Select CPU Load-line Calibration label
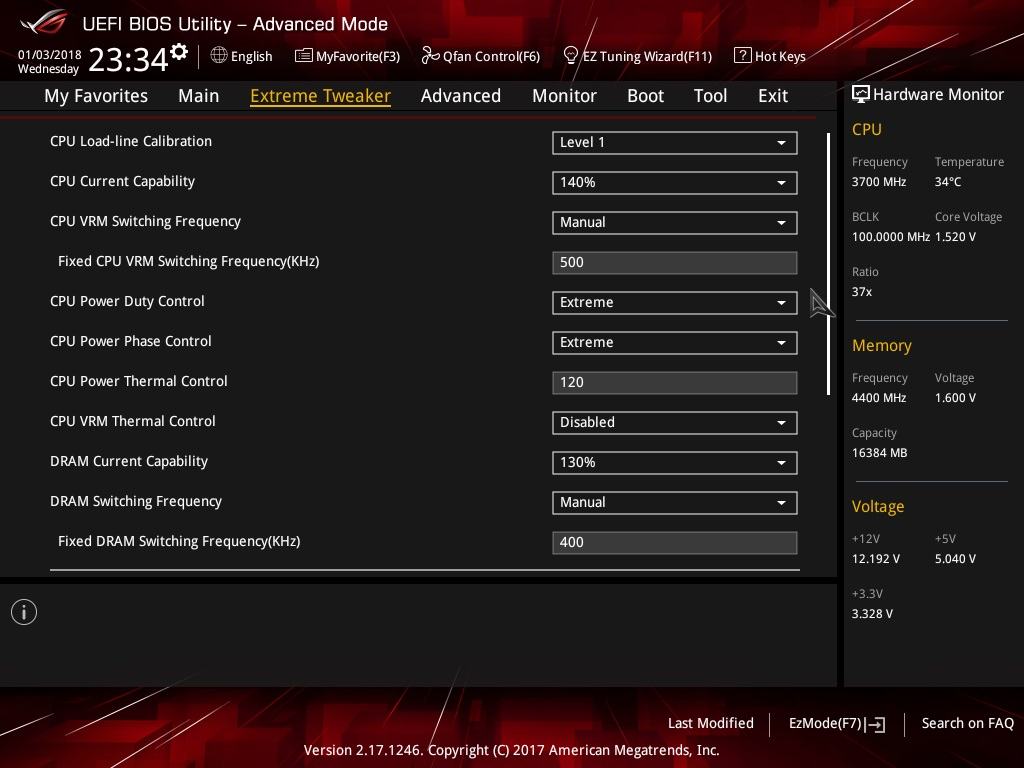The image size is (1024, 768). [x=131, y=141]
